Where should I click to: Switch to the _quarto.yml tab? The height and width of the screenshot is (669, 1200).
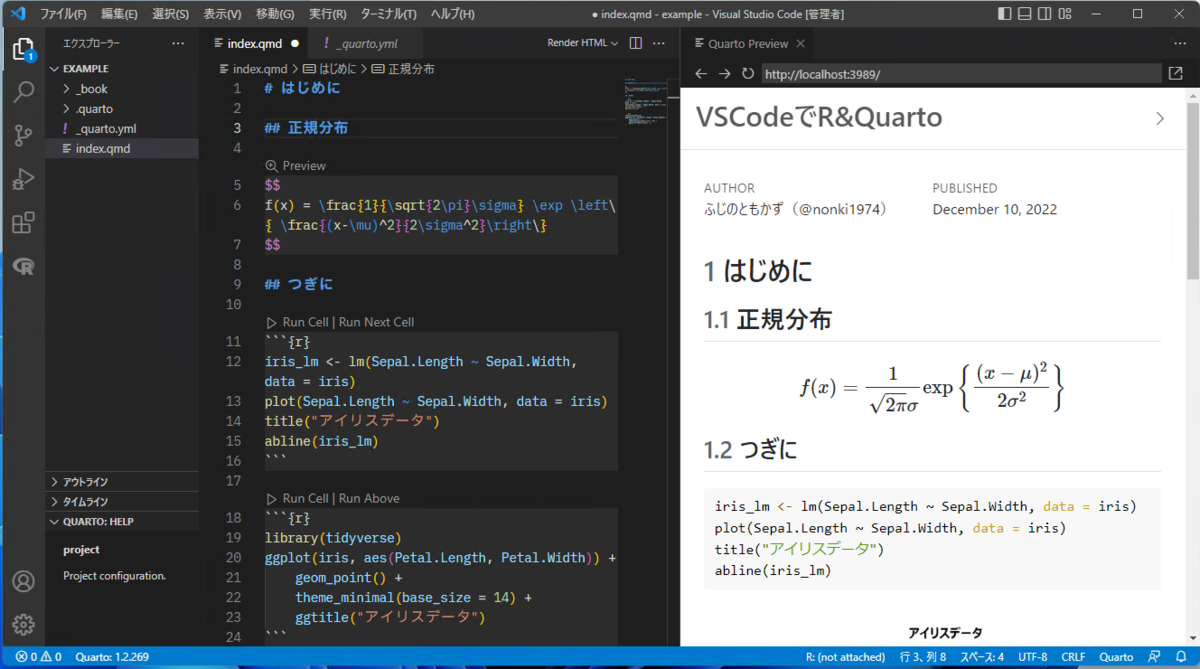tap(368, 43)
